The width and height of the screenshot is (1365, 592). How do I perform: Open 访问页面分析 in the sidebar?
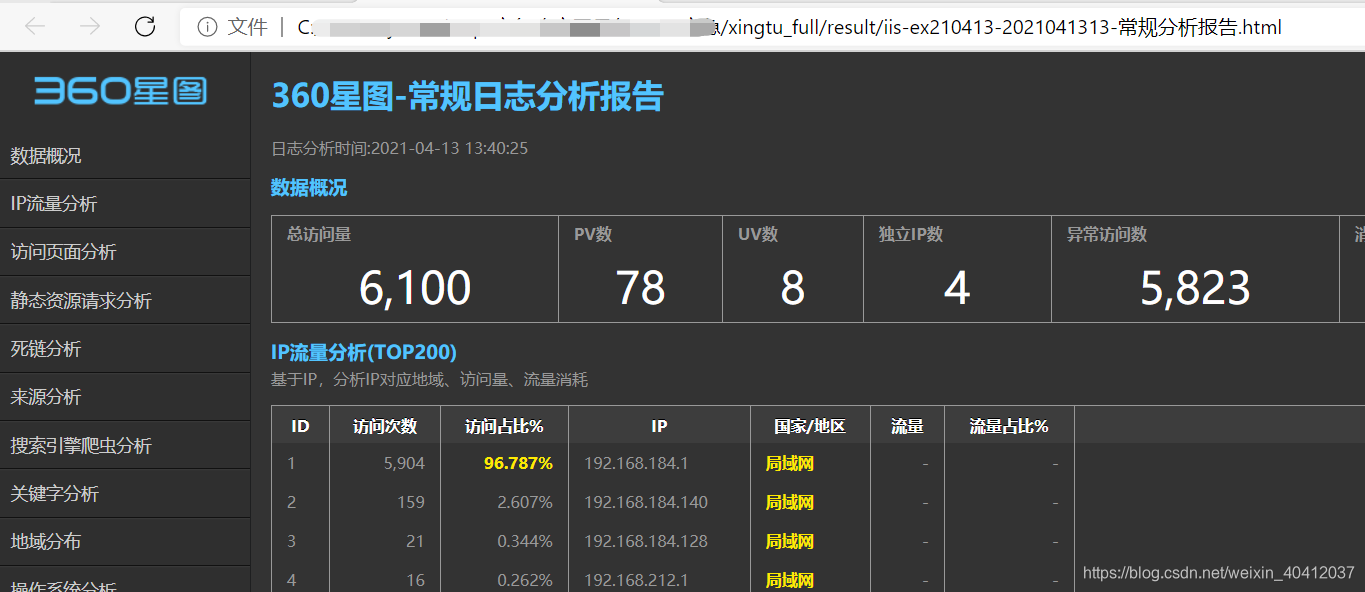pyautogui.click(x=125, y=252)
